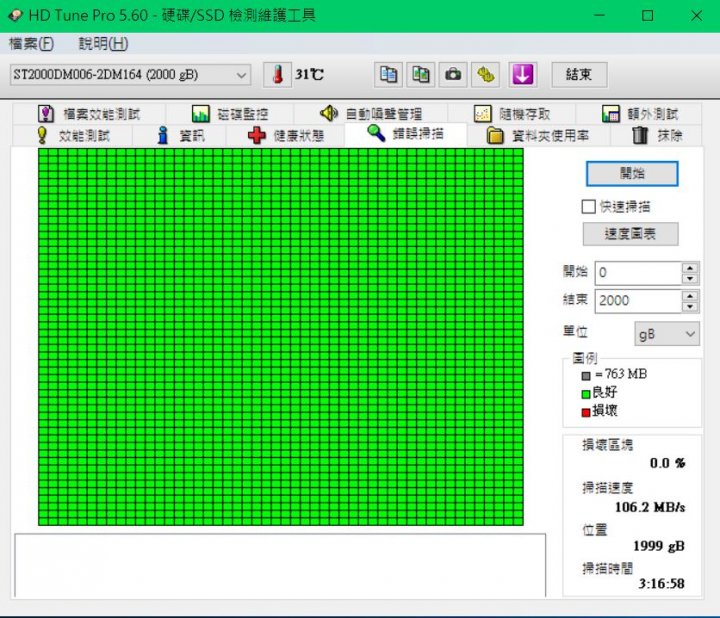Open the gB unit dropdown
Image resolution: width=720 pixels, height=618 pixels.
(x=667, y=334)
